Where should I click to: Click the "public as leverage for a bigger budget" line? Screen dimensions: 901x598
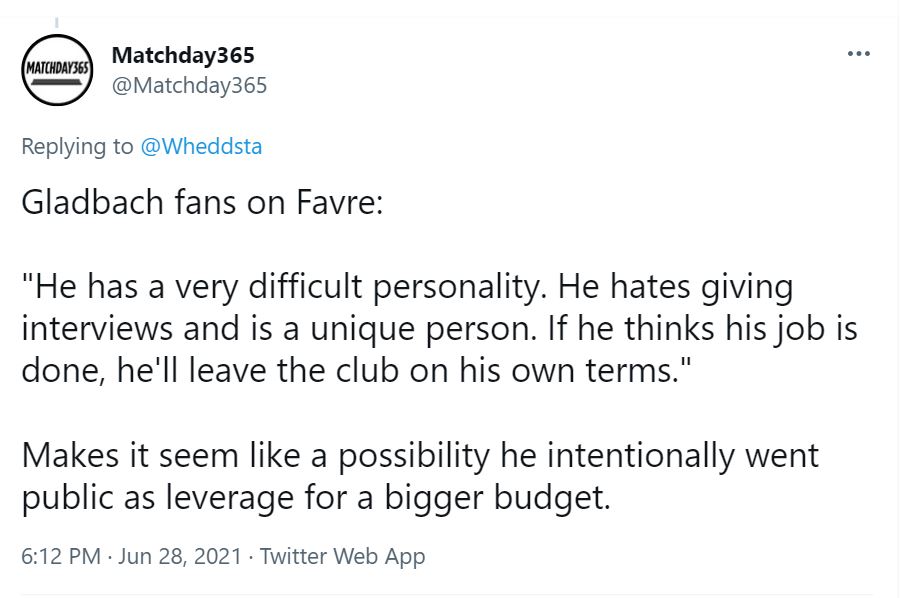click(x=315, y=496)
